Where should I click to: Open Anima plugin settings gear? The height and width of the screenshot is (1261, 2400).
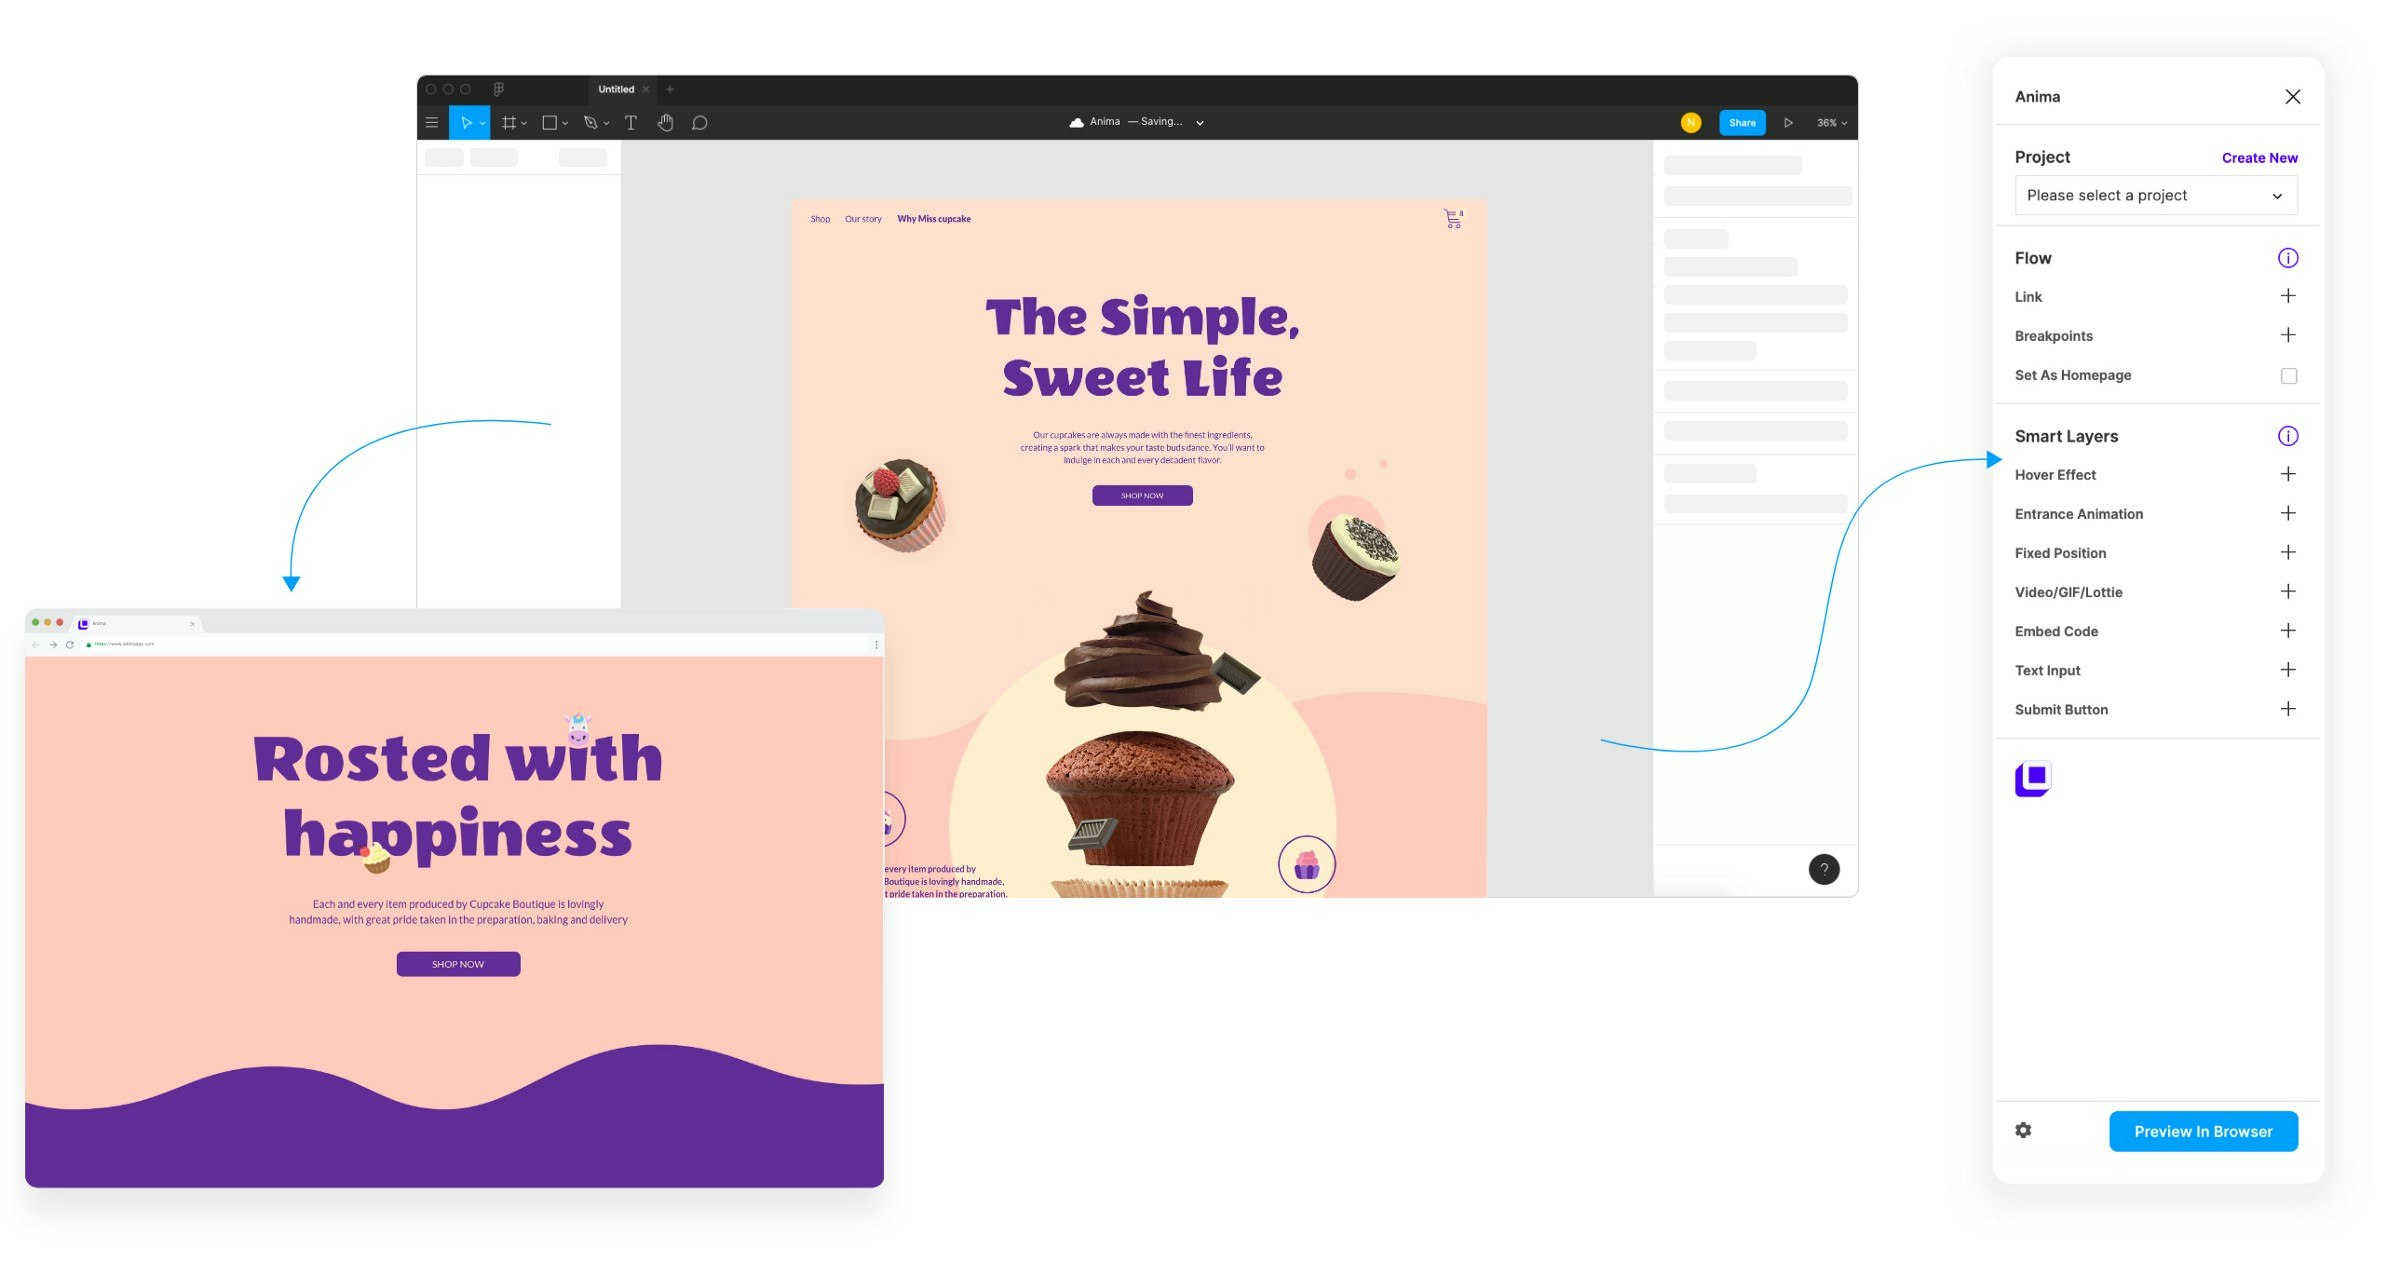click(2023, 1130)
